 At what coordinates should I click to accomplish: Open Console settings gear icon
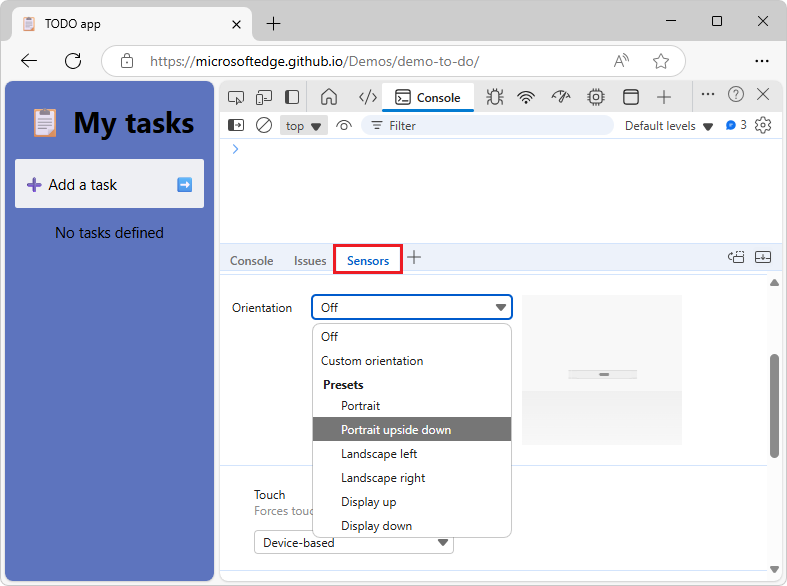(x=763, y=125)
